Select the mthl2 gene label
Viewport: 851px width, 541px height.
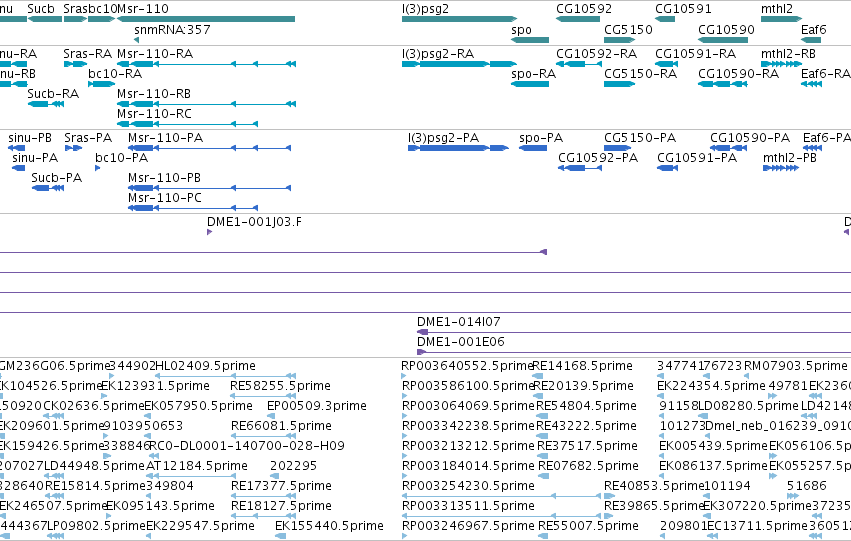pyautogui.click(x=777, y=9)
